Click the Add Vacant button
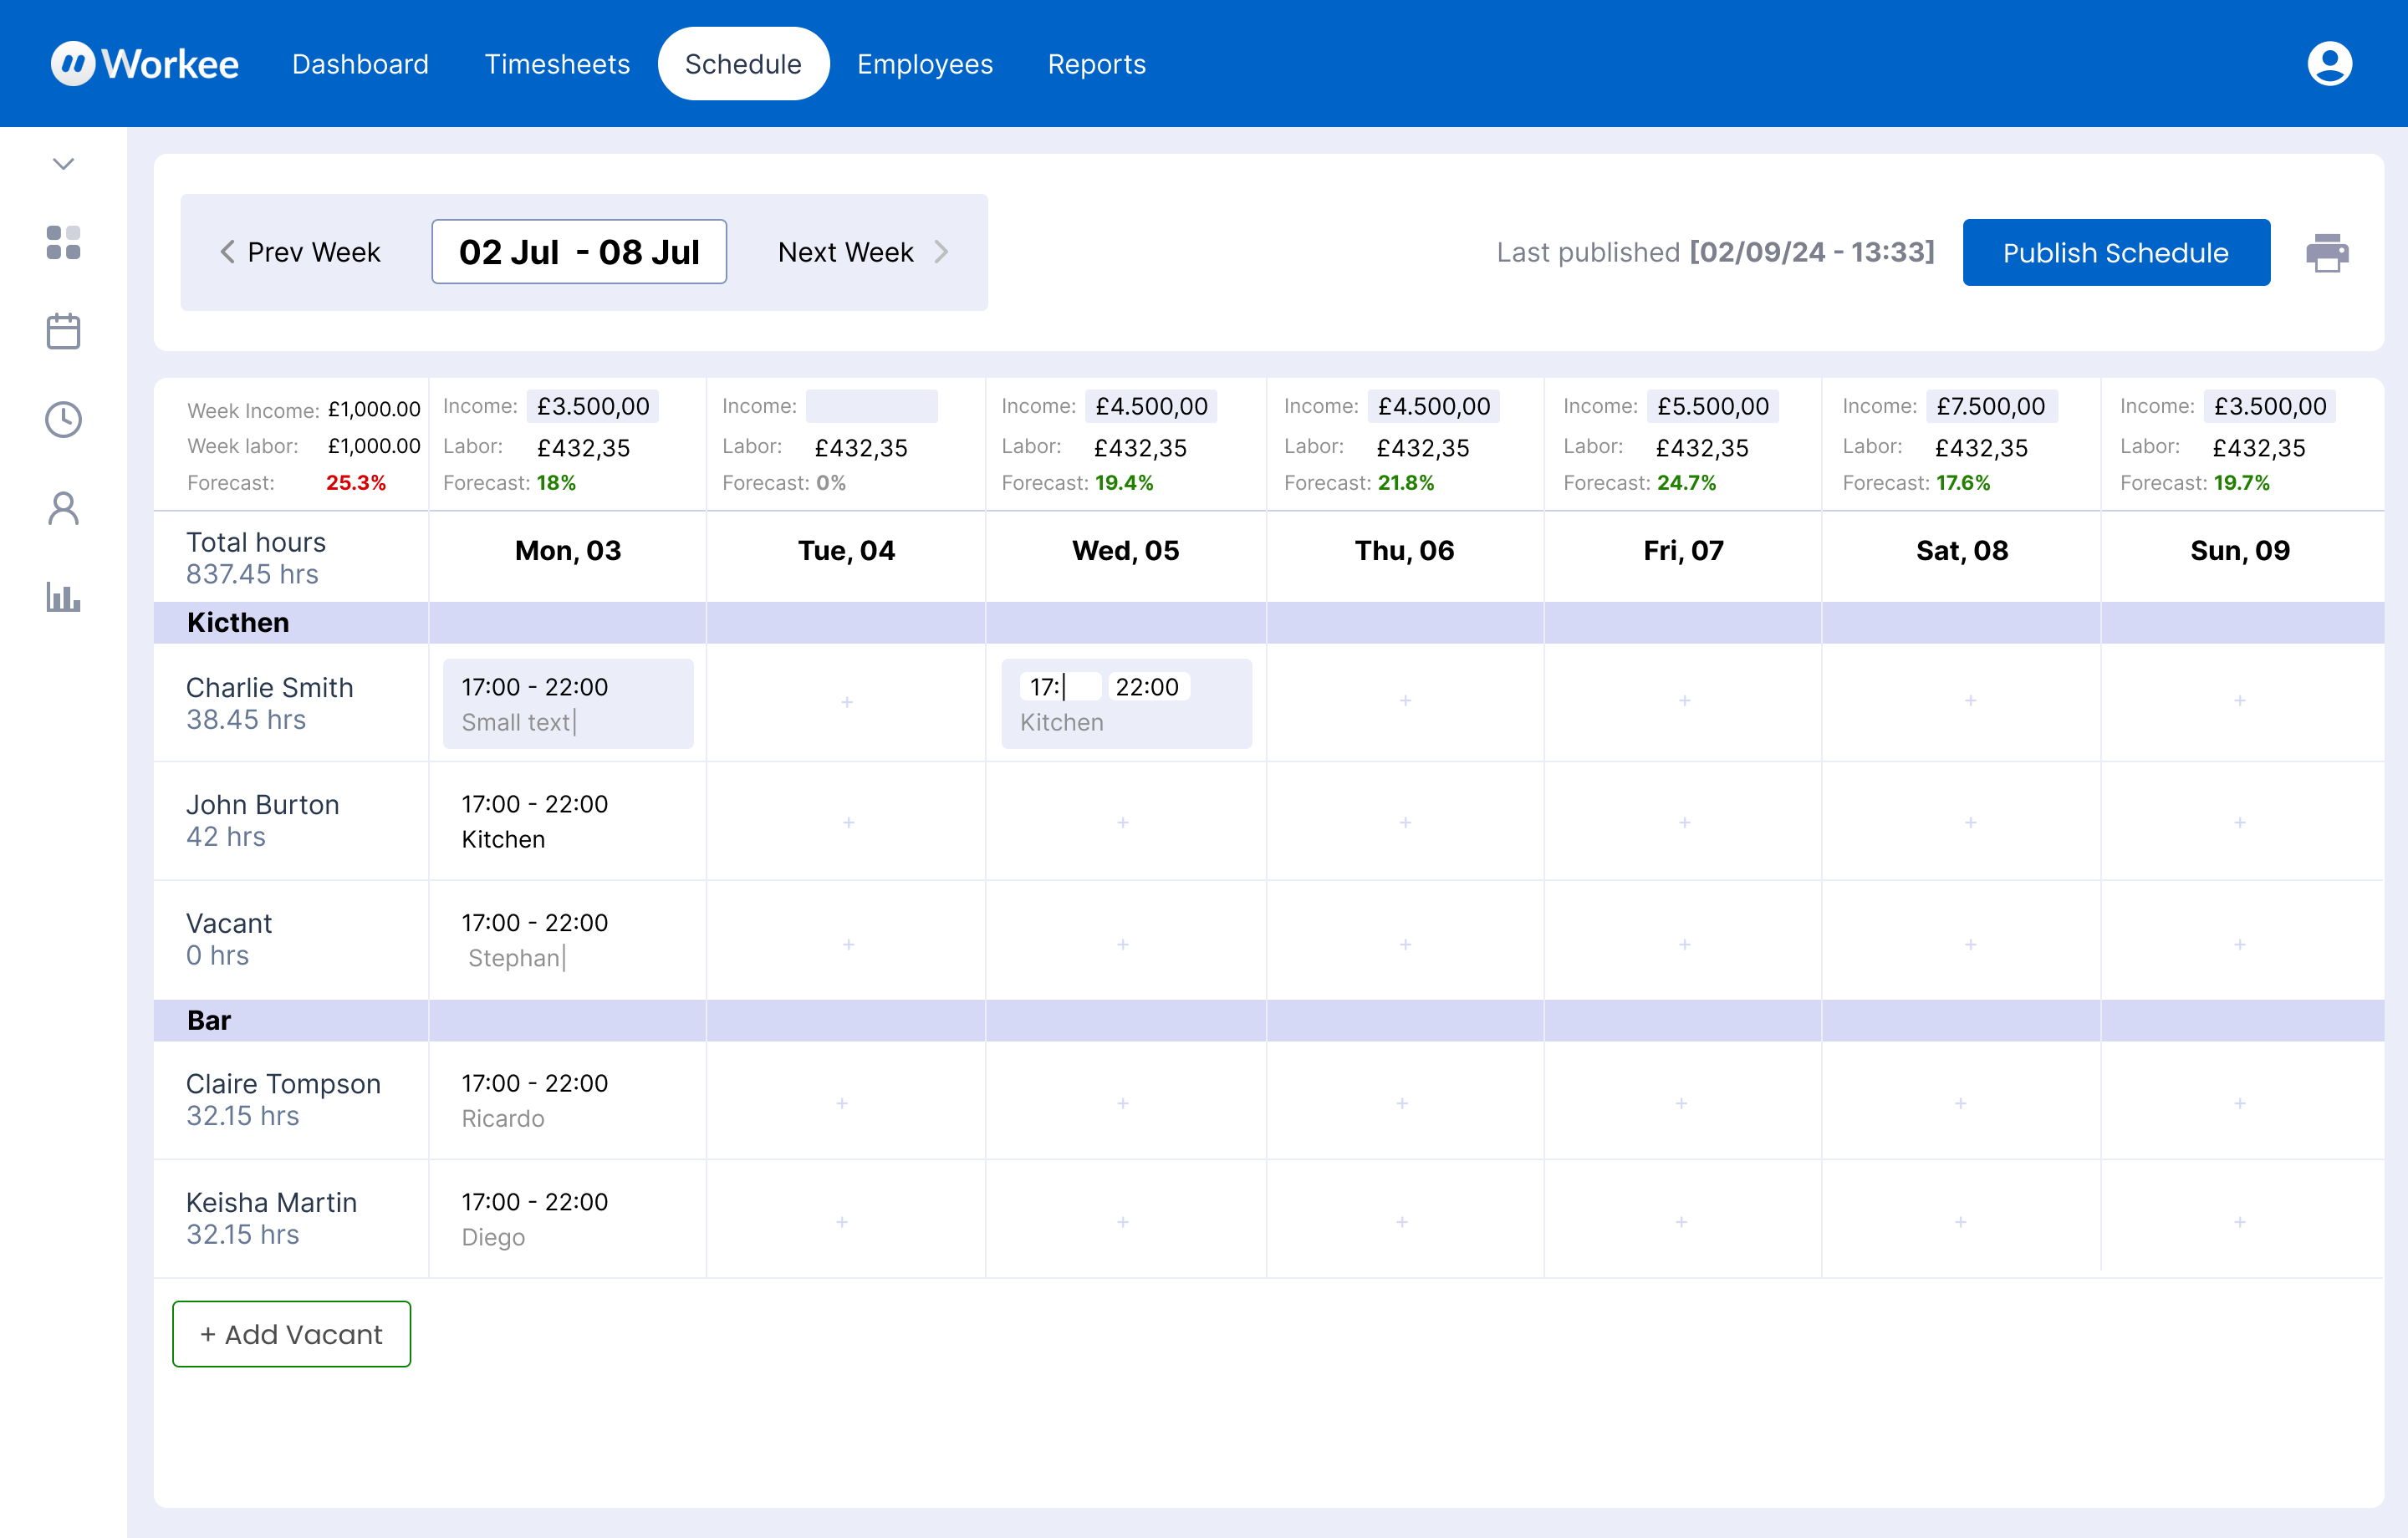This screenshot has height=1538, width=2408. [x=291, y=1333]
